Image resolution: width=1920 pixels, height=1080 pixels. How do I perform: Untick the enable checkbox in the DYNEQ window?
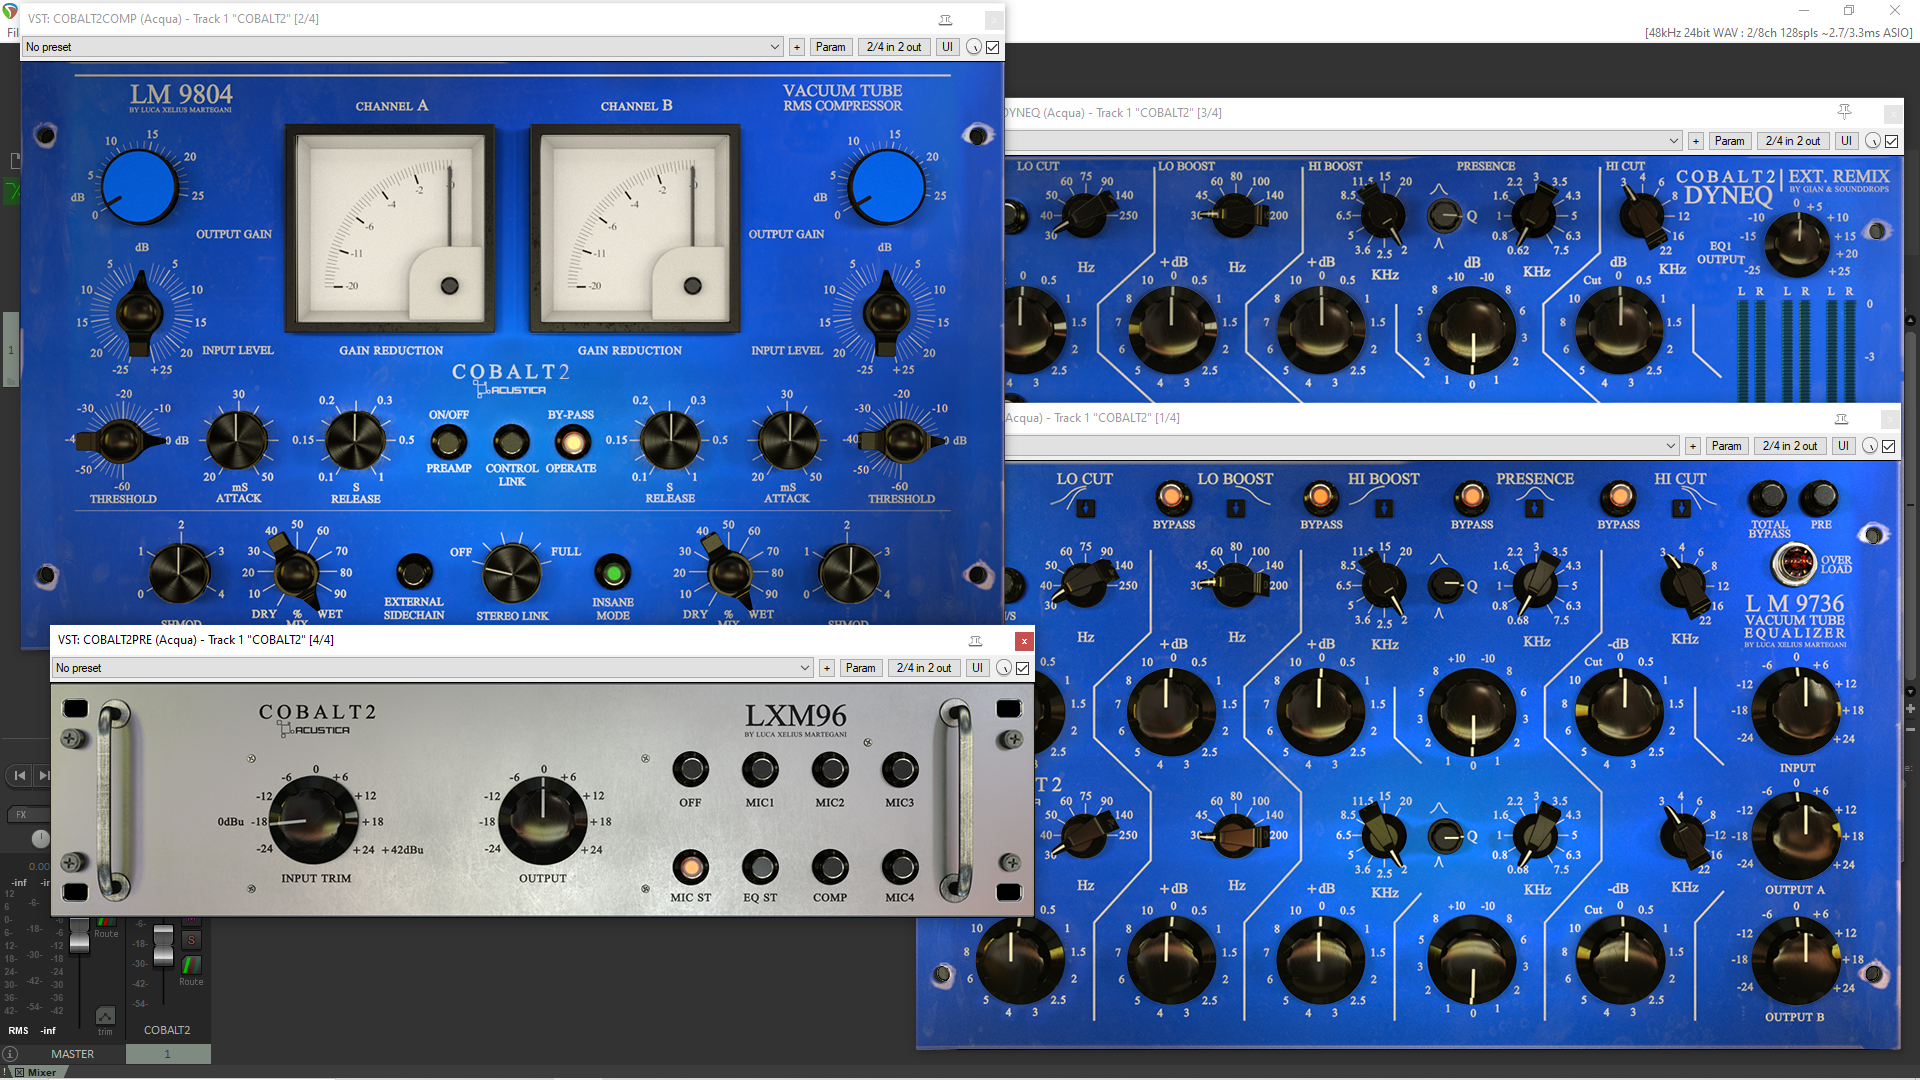point(1891,141)
